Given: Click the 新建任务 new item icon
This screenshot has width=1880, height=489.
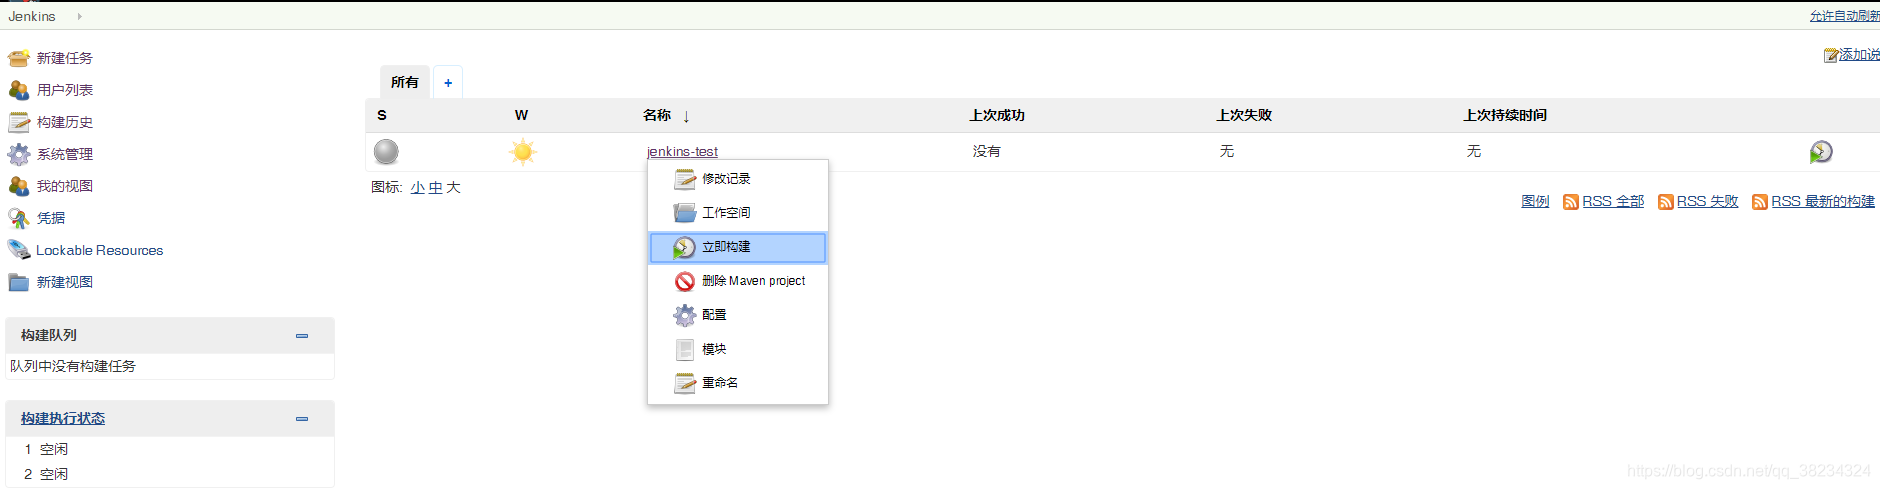Looking at the screenshot, I should click(x=19, y=58).
